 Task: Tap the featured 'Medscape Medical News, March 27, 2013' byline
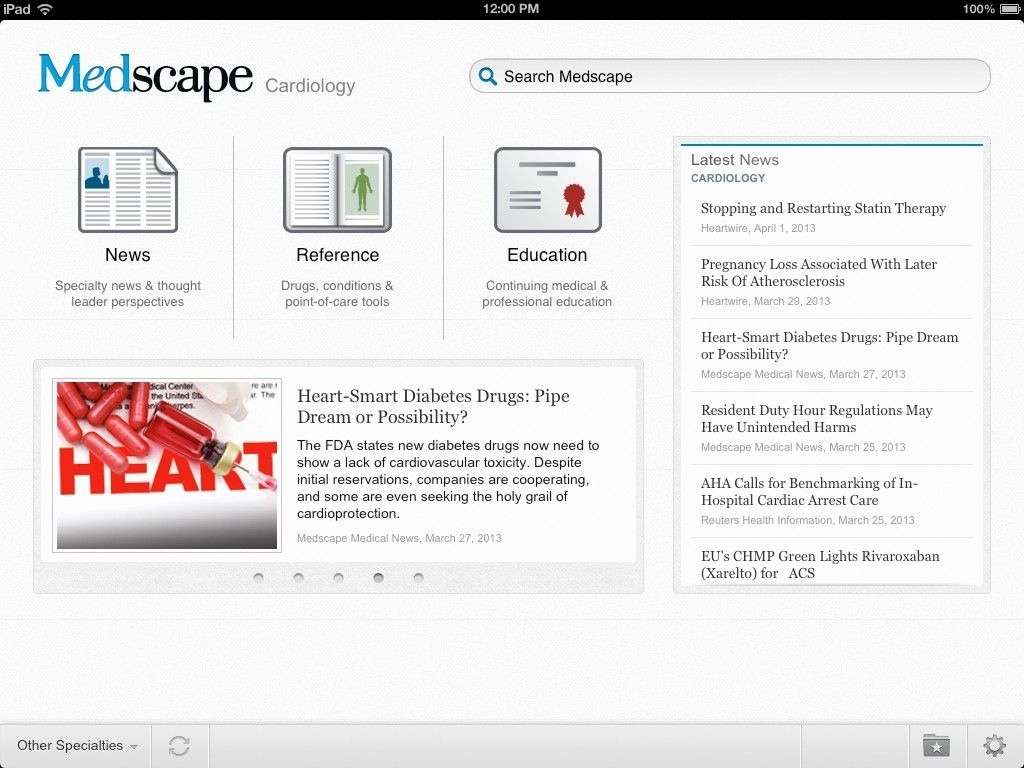click(x=399, y=538)
